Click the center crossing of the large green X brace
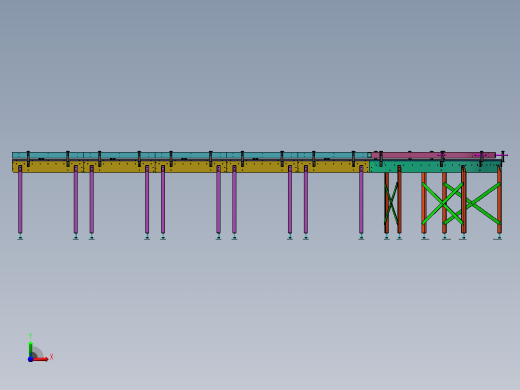Screen dimensions: 520x390 tap(442, 203)
